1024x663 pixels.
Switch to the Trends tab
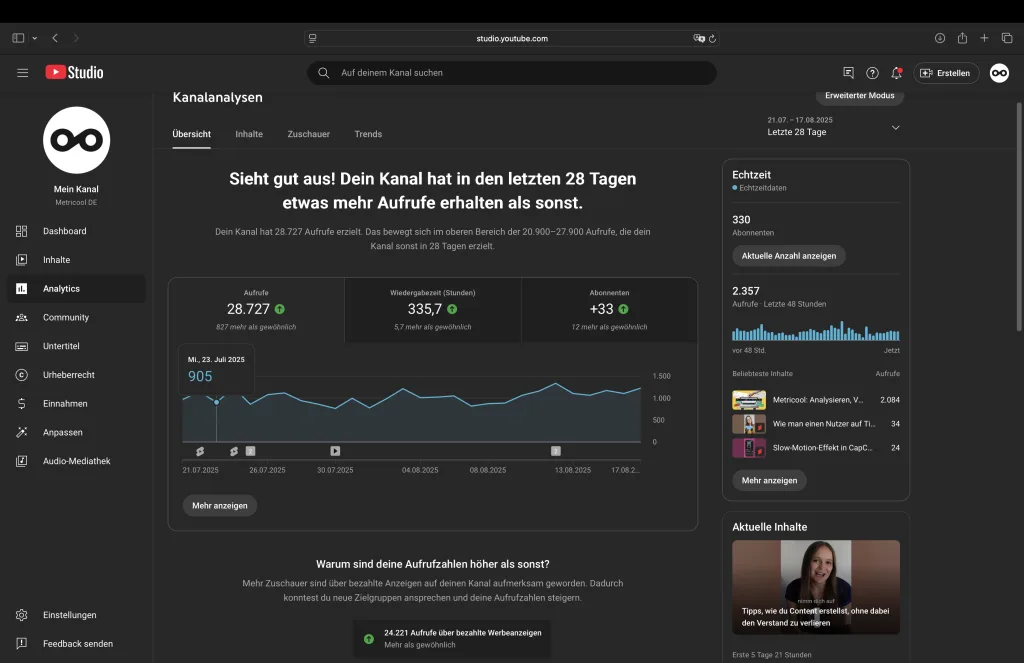tap(368, 134)
